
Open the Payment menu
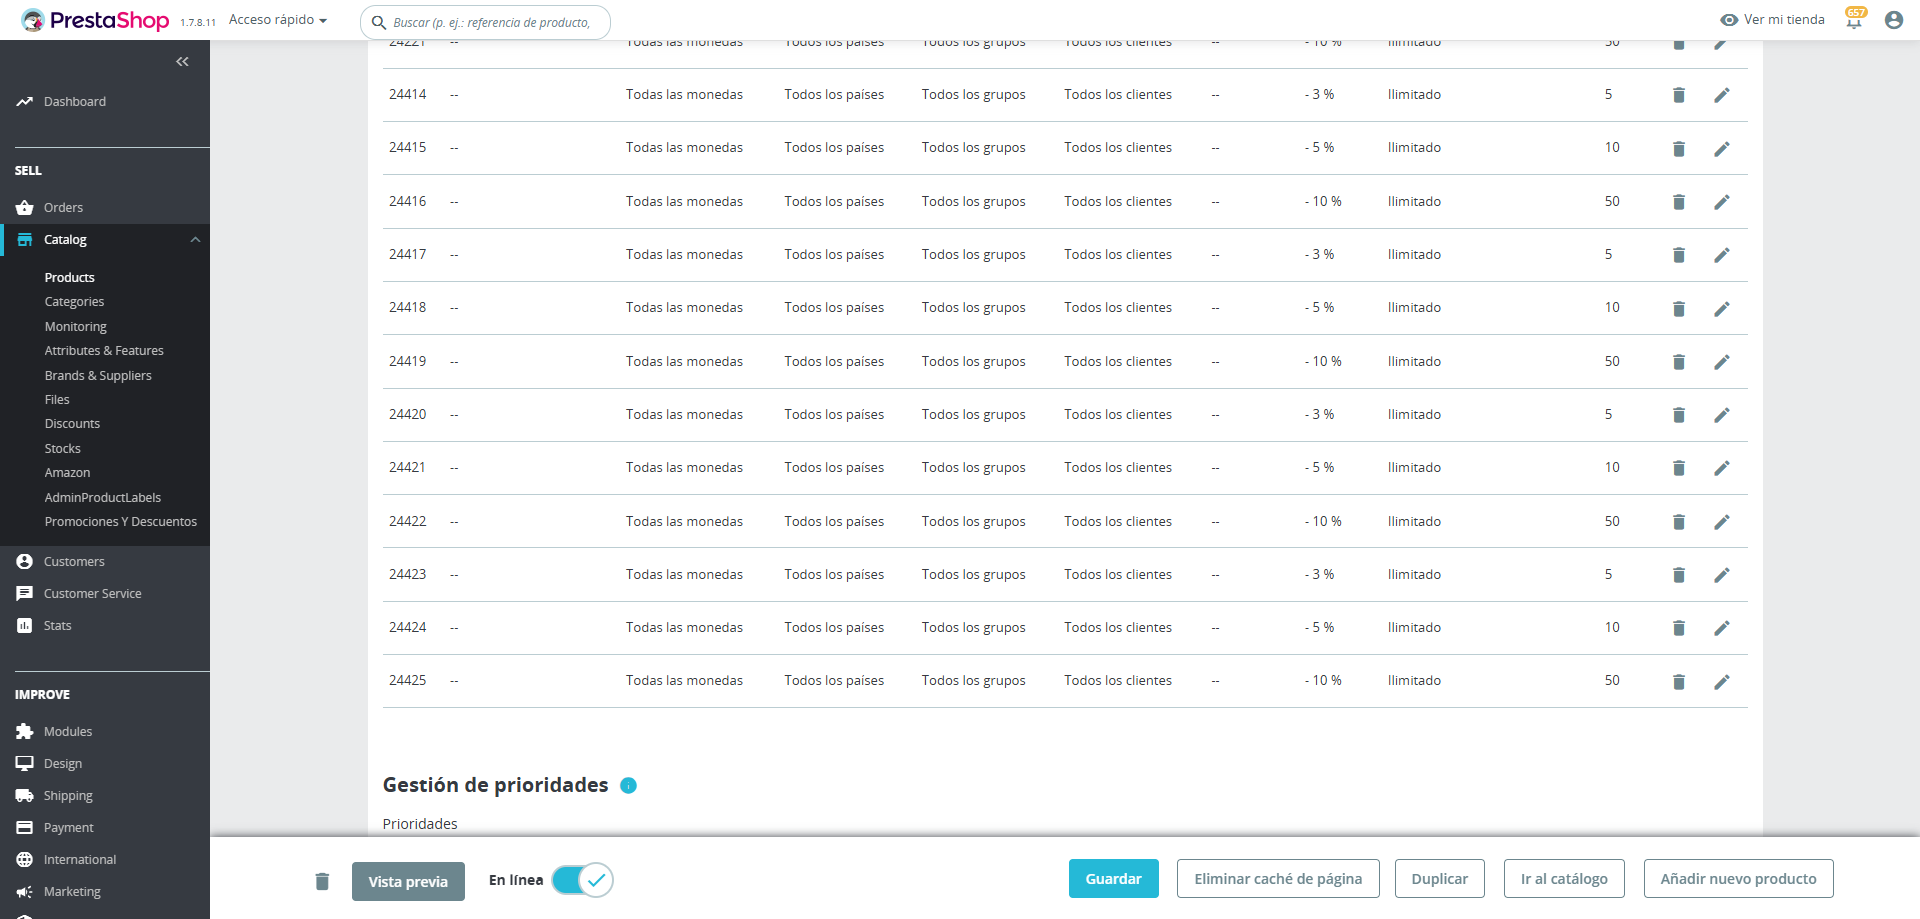[69, 828]
